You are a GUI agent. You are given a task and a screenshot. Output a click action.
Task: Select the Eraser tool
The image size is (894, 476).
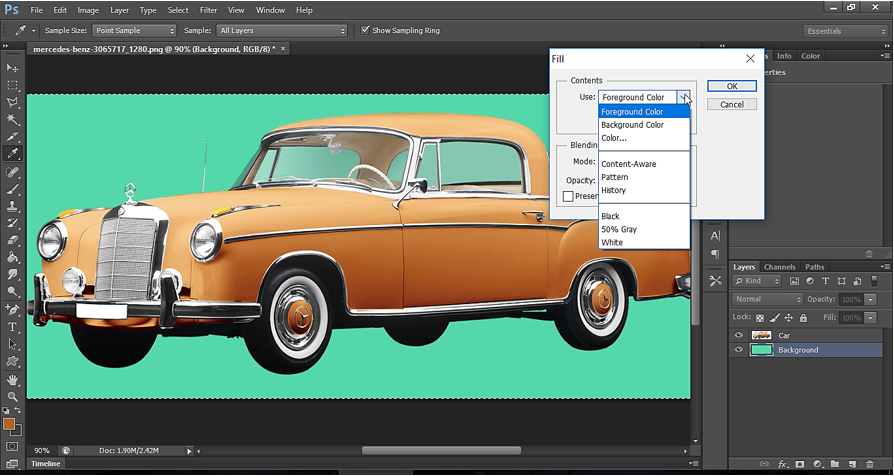pyautogui.click(x=12, y=240)
